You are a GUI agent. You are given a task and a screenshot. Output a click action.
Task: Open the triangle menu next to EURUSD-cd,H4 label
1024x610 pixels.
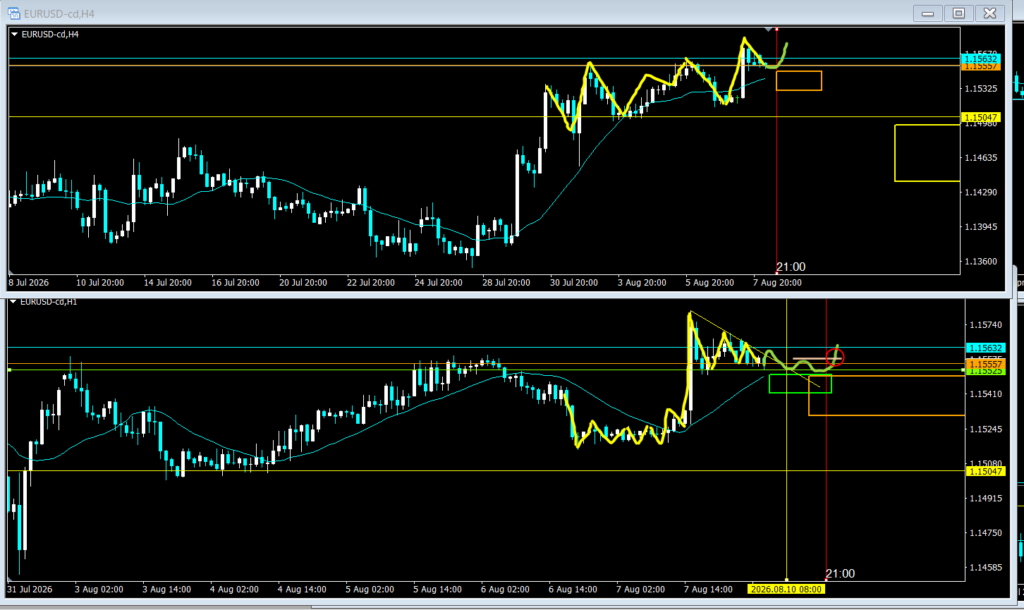14,35
